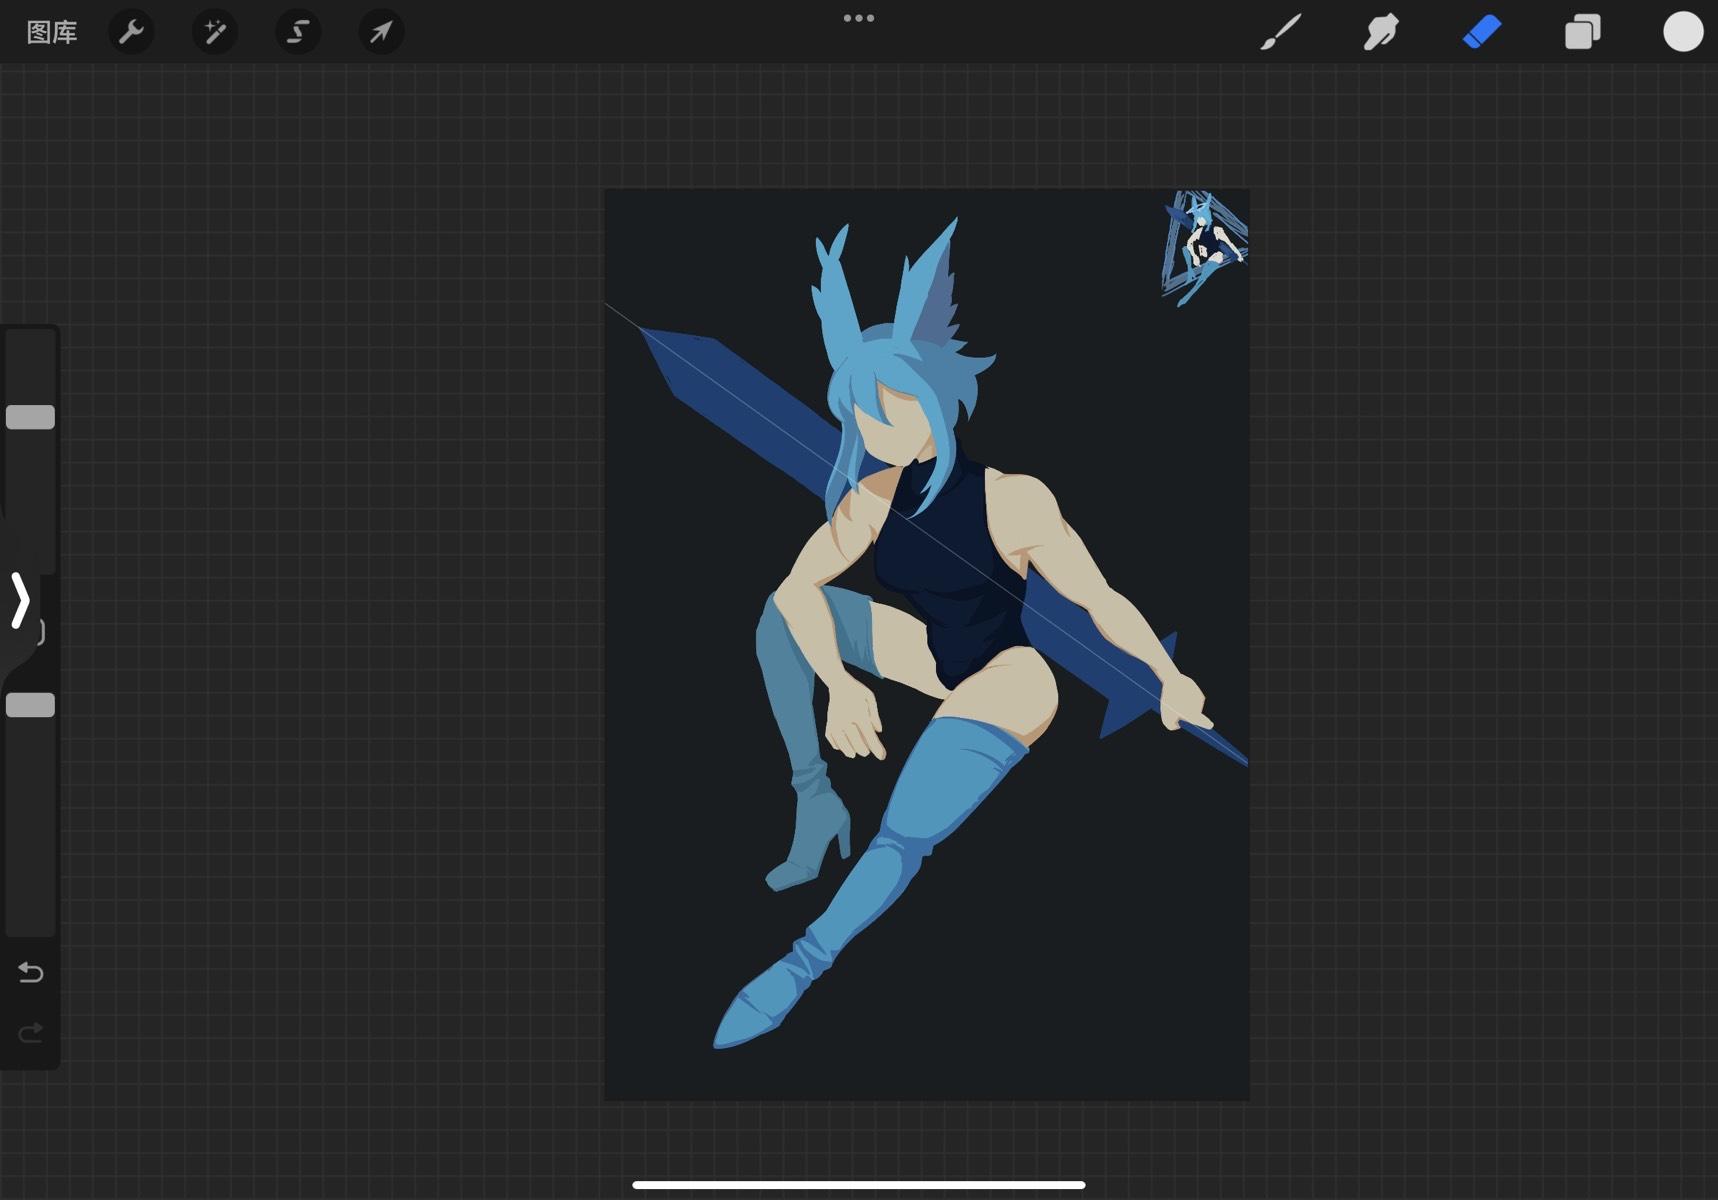Open the three-dot multitasking menu

pos(859,18)
